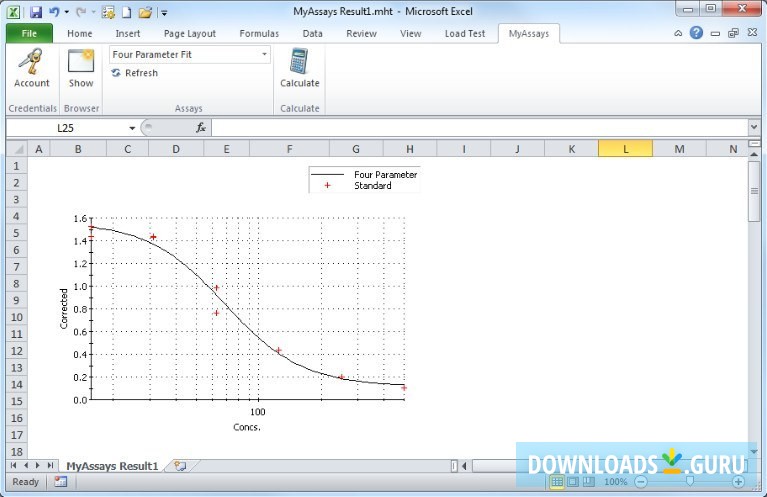Image resolution: width=767 pixels, height=497 pixels.
Task: Click the Redo icon in Quick Access Toolbar
Action: pyautogui.click(x=81, y=12)
